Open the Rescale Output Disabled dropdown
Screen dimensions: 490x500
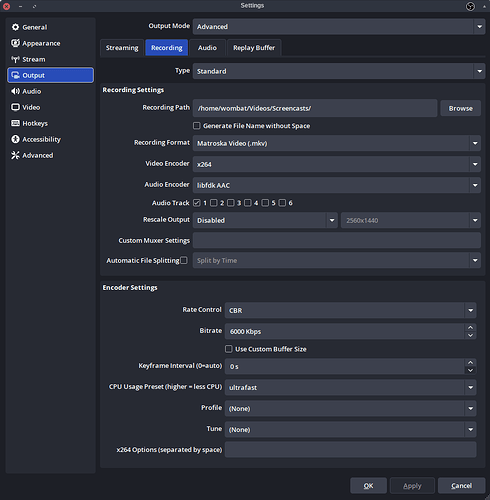click(x=265, y=220)
